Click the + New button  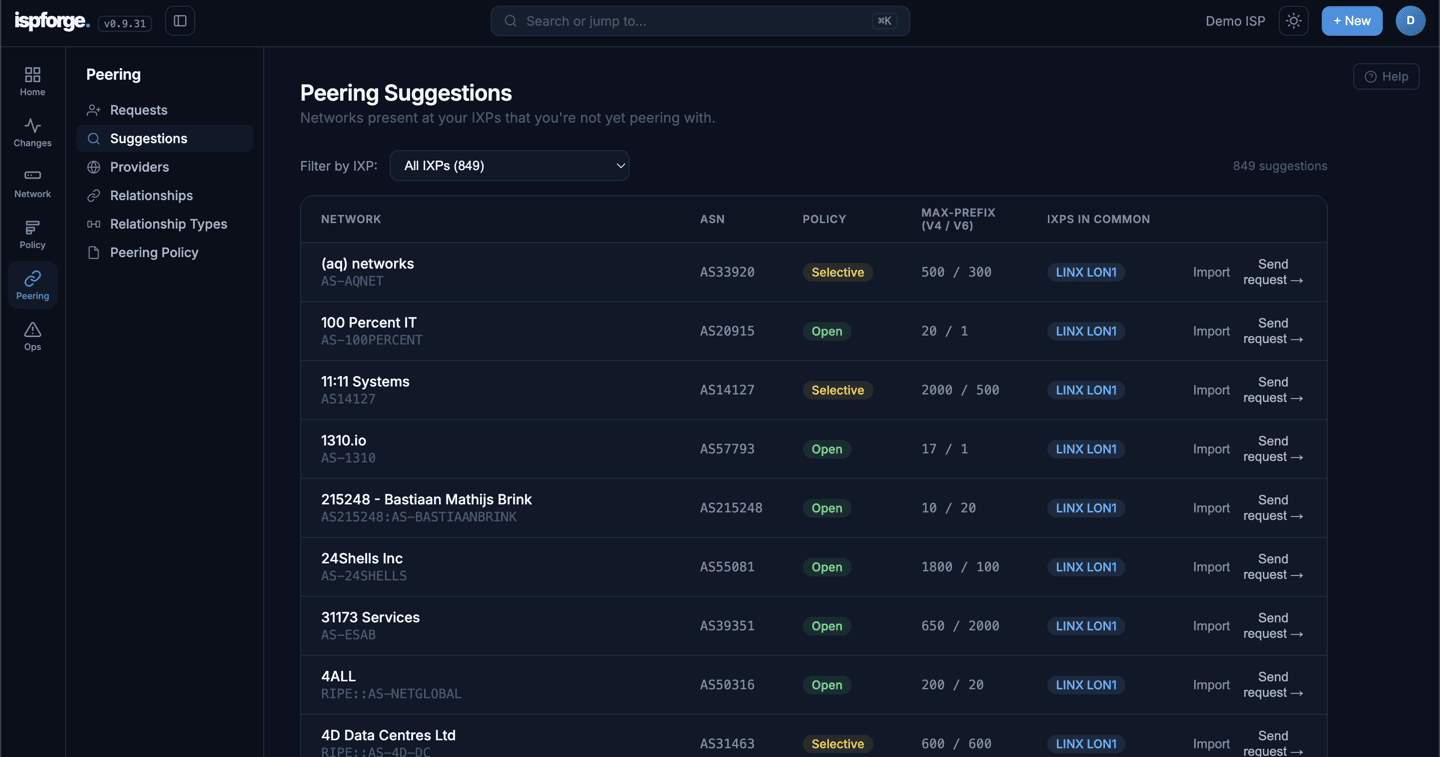[x=1352, y=21]
